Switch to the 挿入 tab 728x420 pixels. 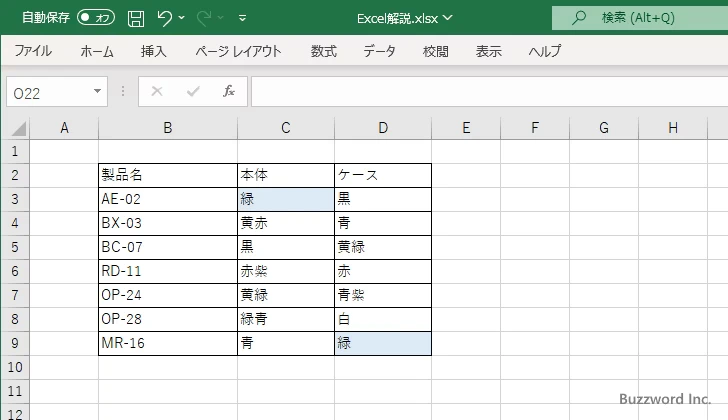[x=154, y=51]
